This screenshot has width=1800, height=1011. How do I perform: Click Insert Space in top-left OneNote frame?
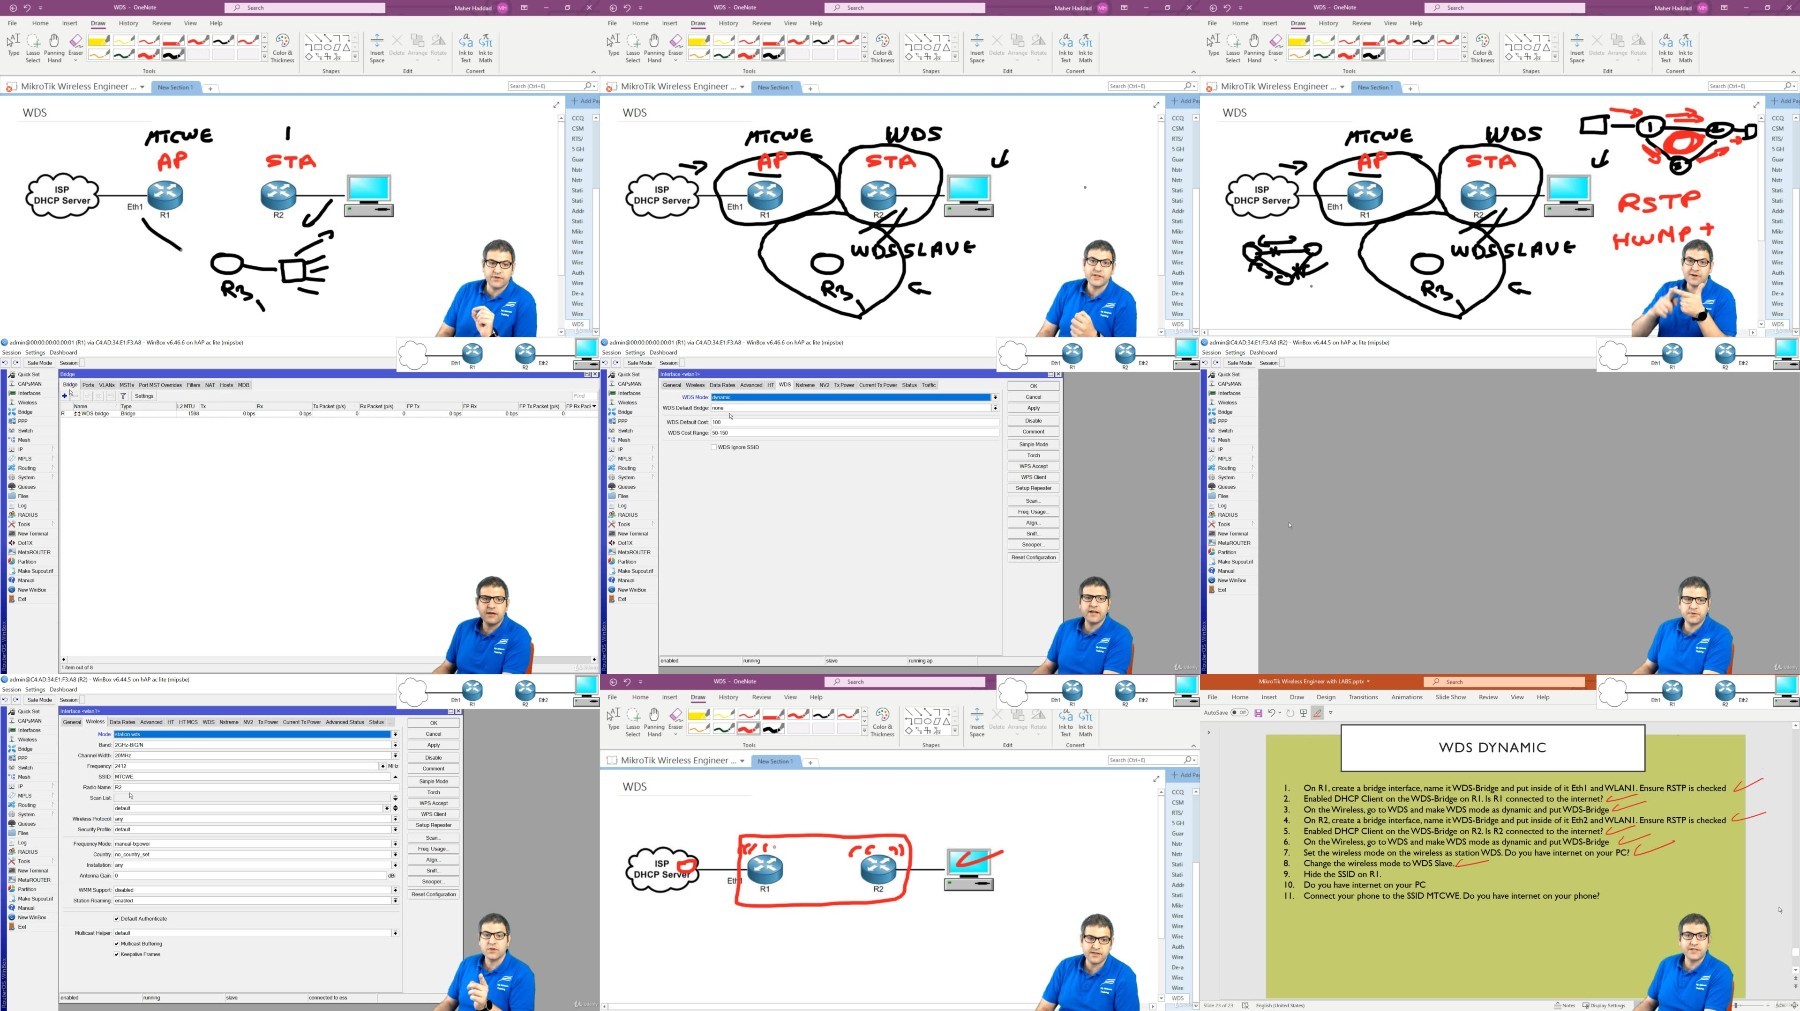point(377,48)
